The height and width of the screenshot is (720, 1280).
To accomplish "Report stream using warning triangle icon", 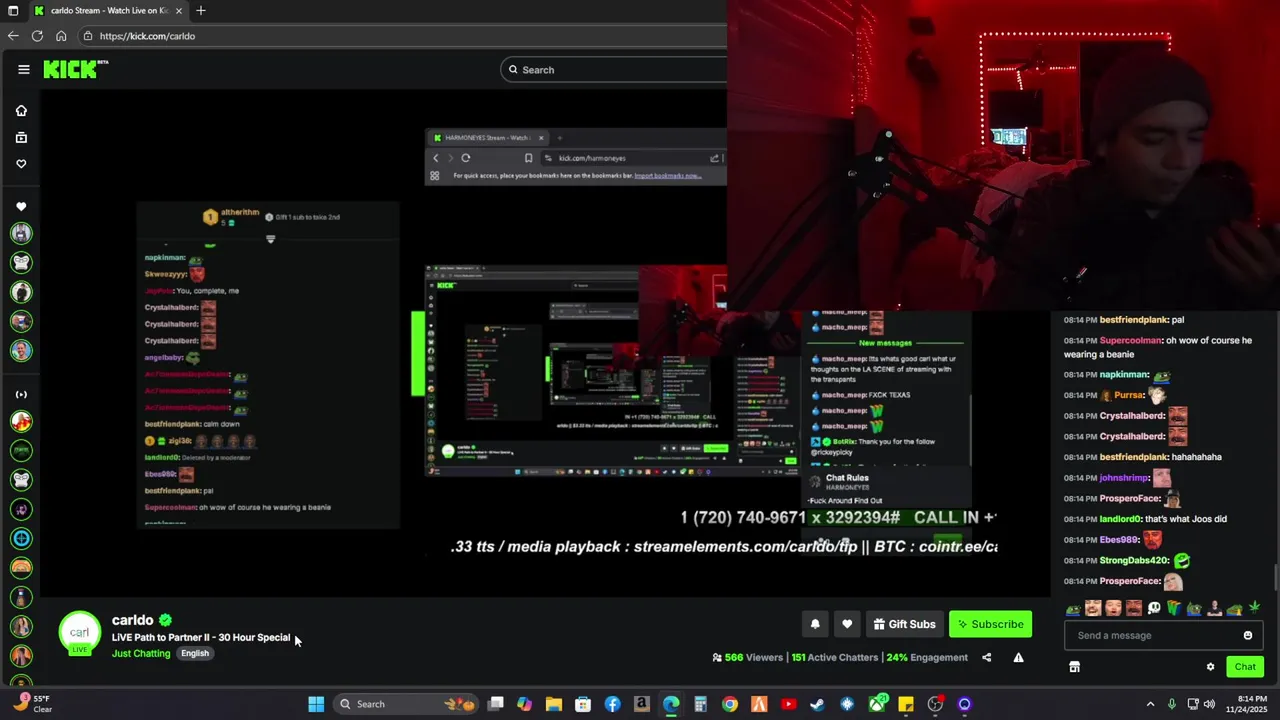I will pos(1018,657).
